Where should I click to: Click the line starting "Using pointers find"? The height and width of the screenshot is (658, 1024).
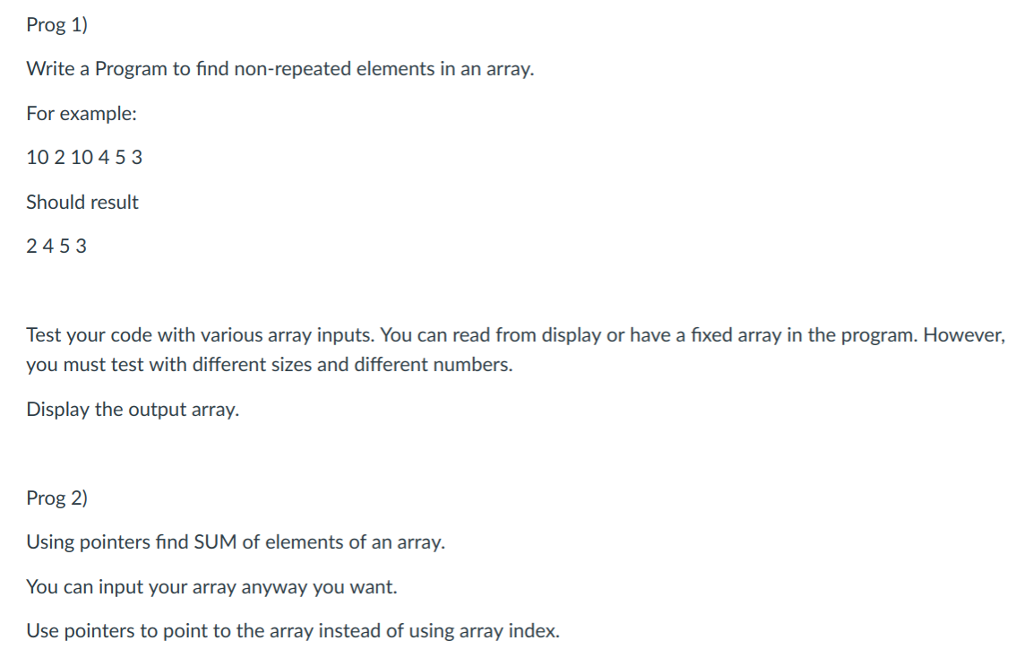[x=235, y=543]
